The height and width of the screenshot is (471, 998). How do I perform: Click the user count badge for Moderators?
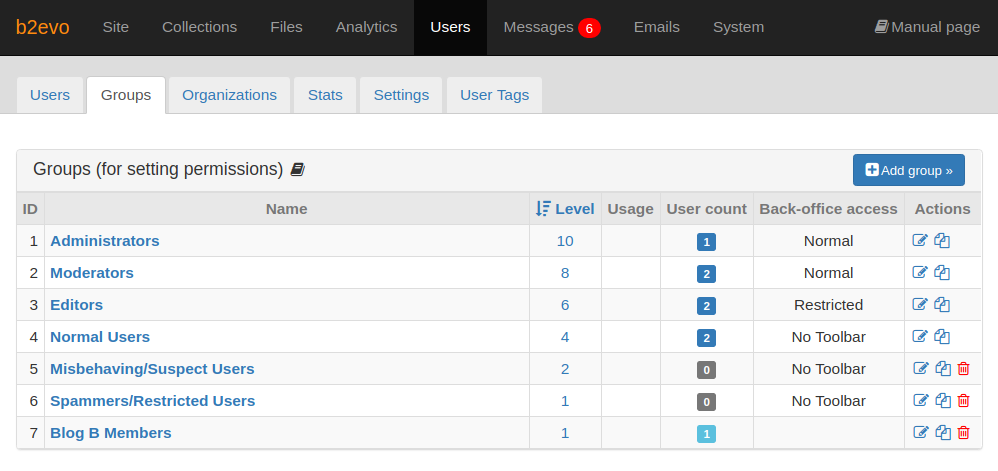coord(706,274)
